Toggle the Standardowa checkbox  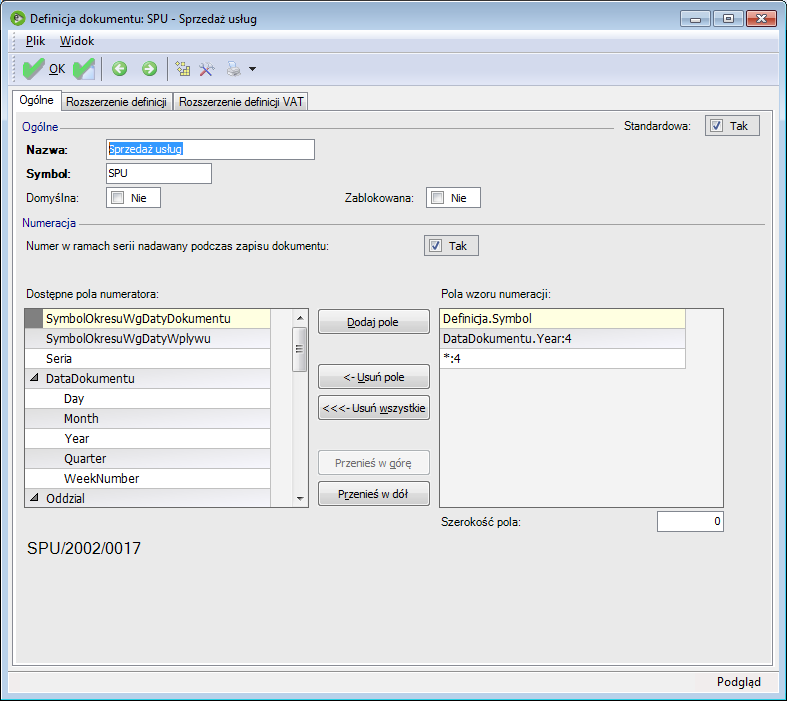click(x=717, y=125)
